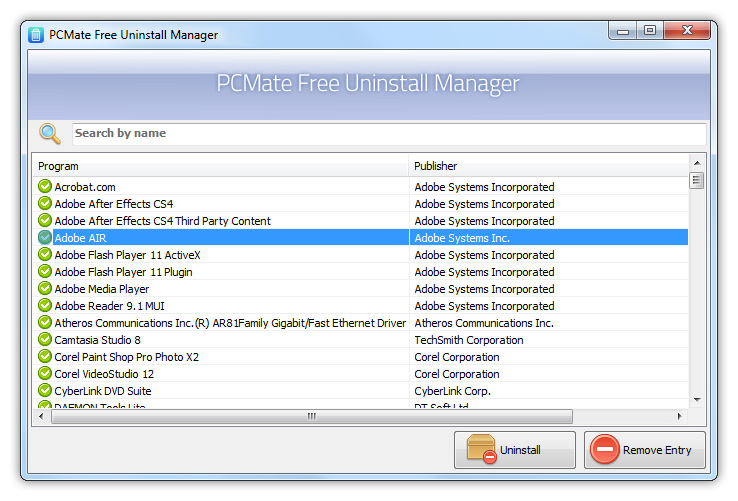Click the status icon next to Adobe AIR
The image size is (738, 501).
pos(45,237)
